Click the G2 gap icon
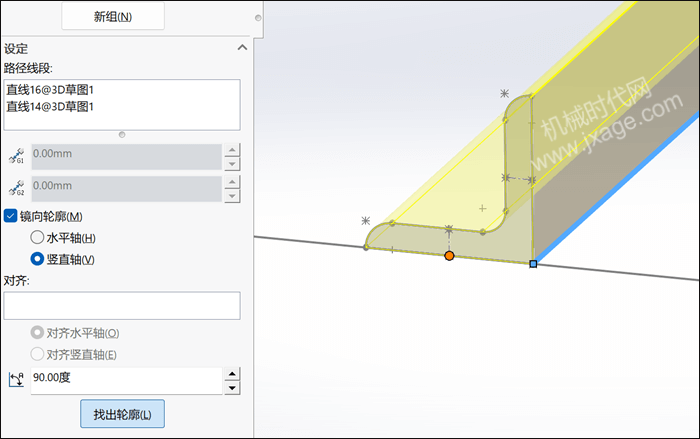Screen dimensions: 700x439 tap(17, 188)
